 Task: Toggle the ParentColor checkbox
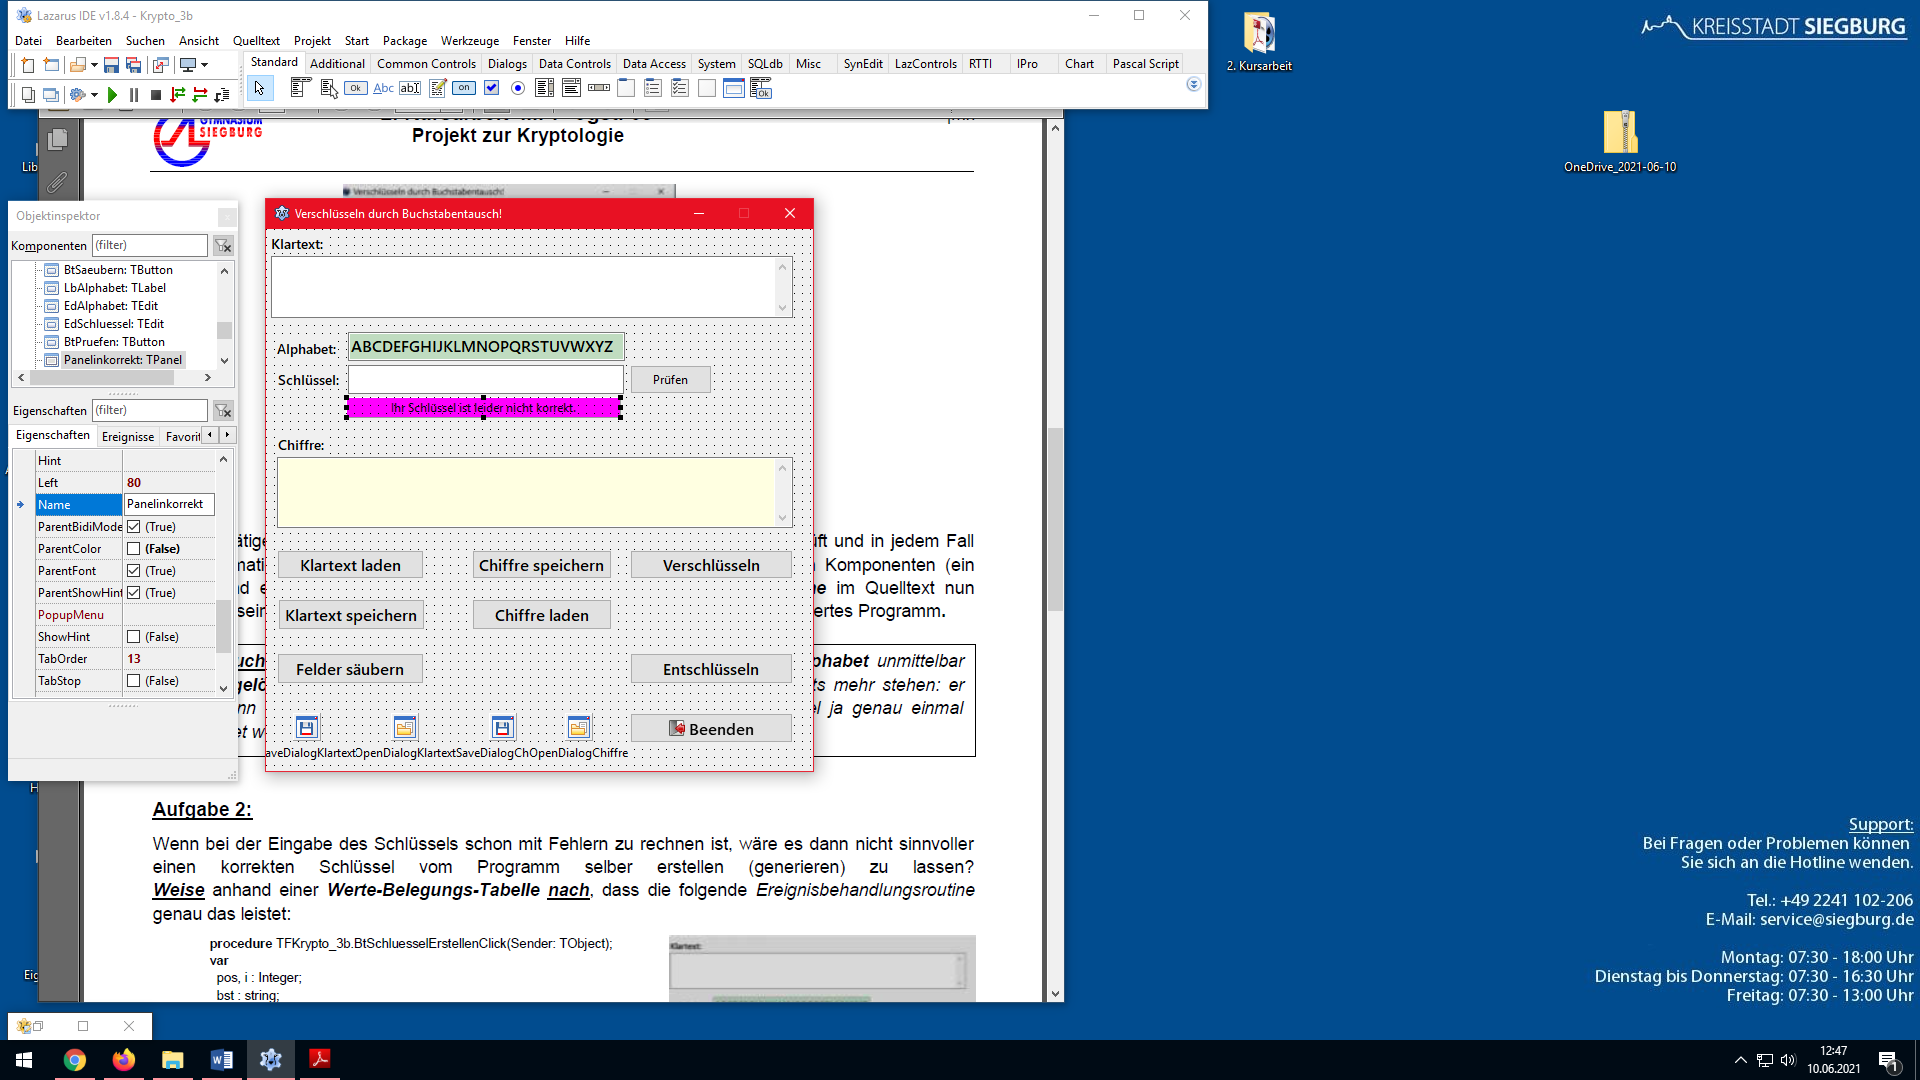point(134,549)
